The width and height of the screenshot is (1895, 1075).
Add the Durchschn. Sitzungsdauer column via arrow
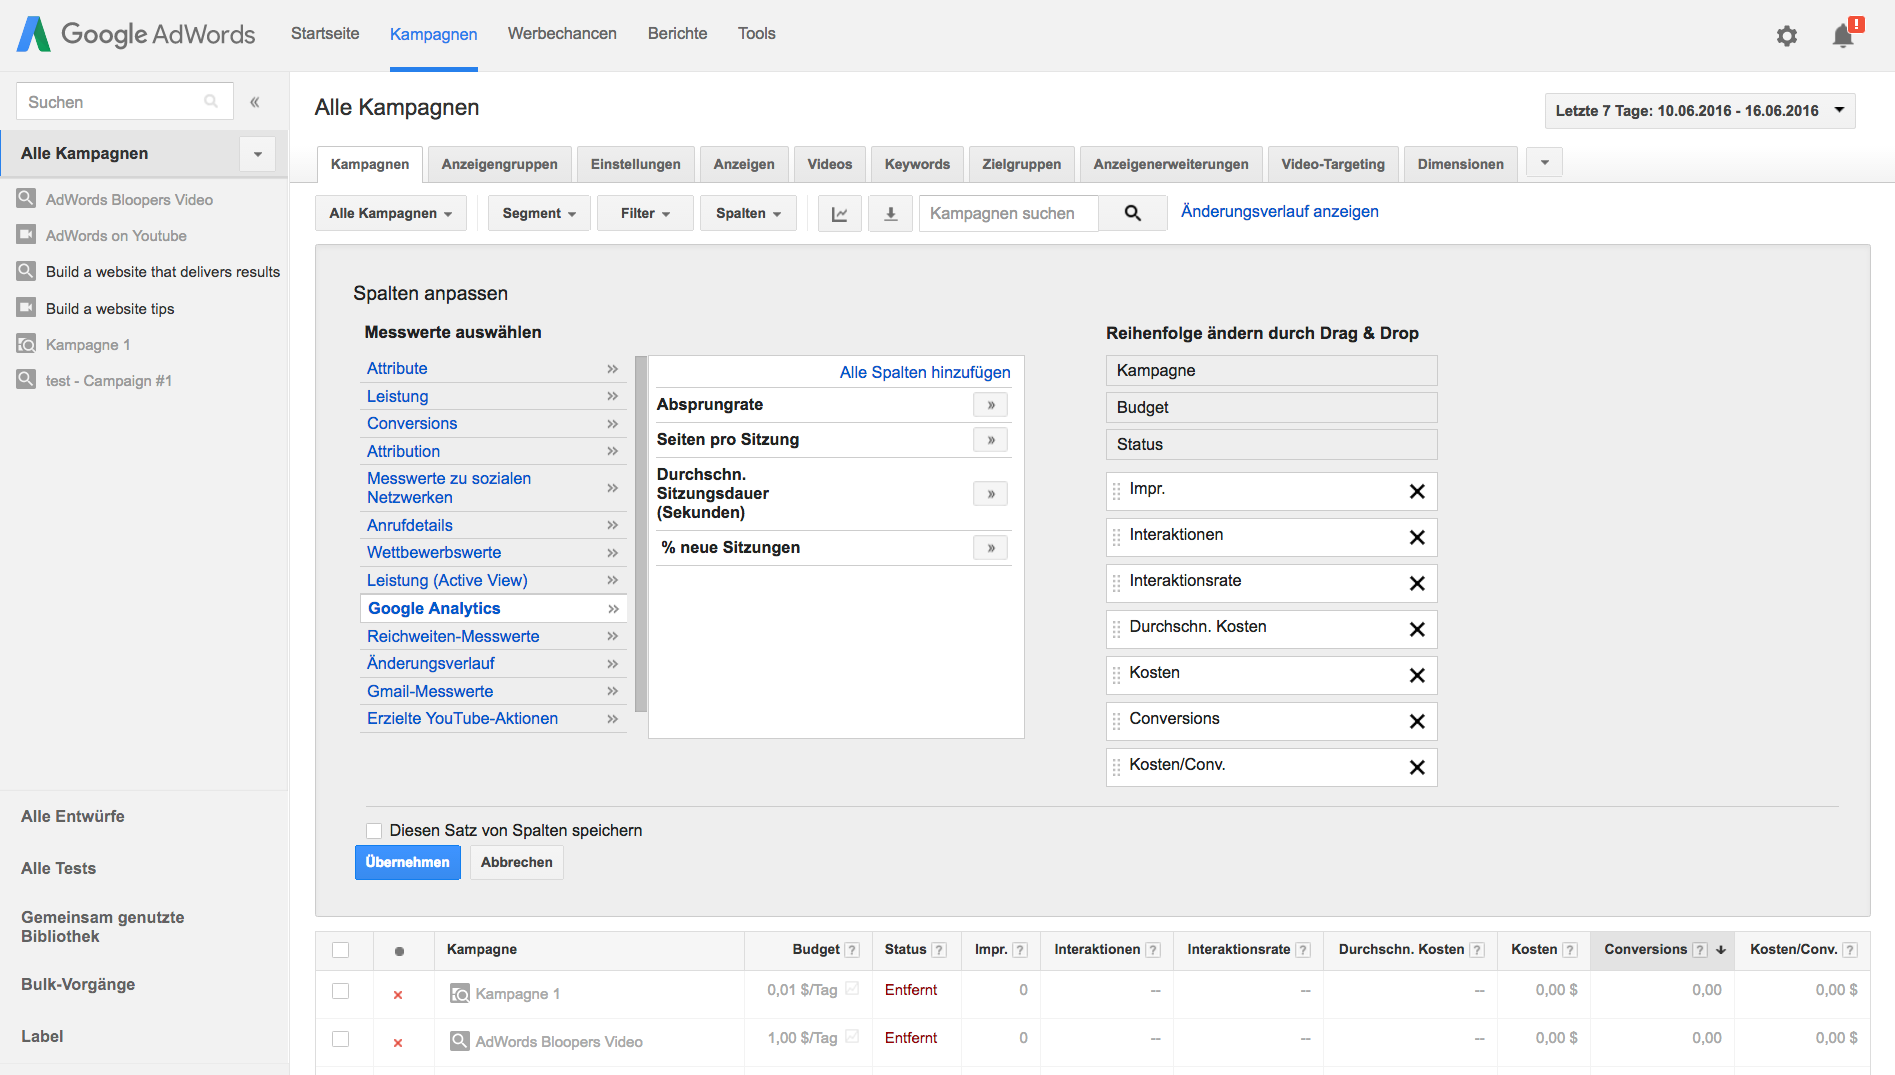pyautogui.click(x=990, y=494)
